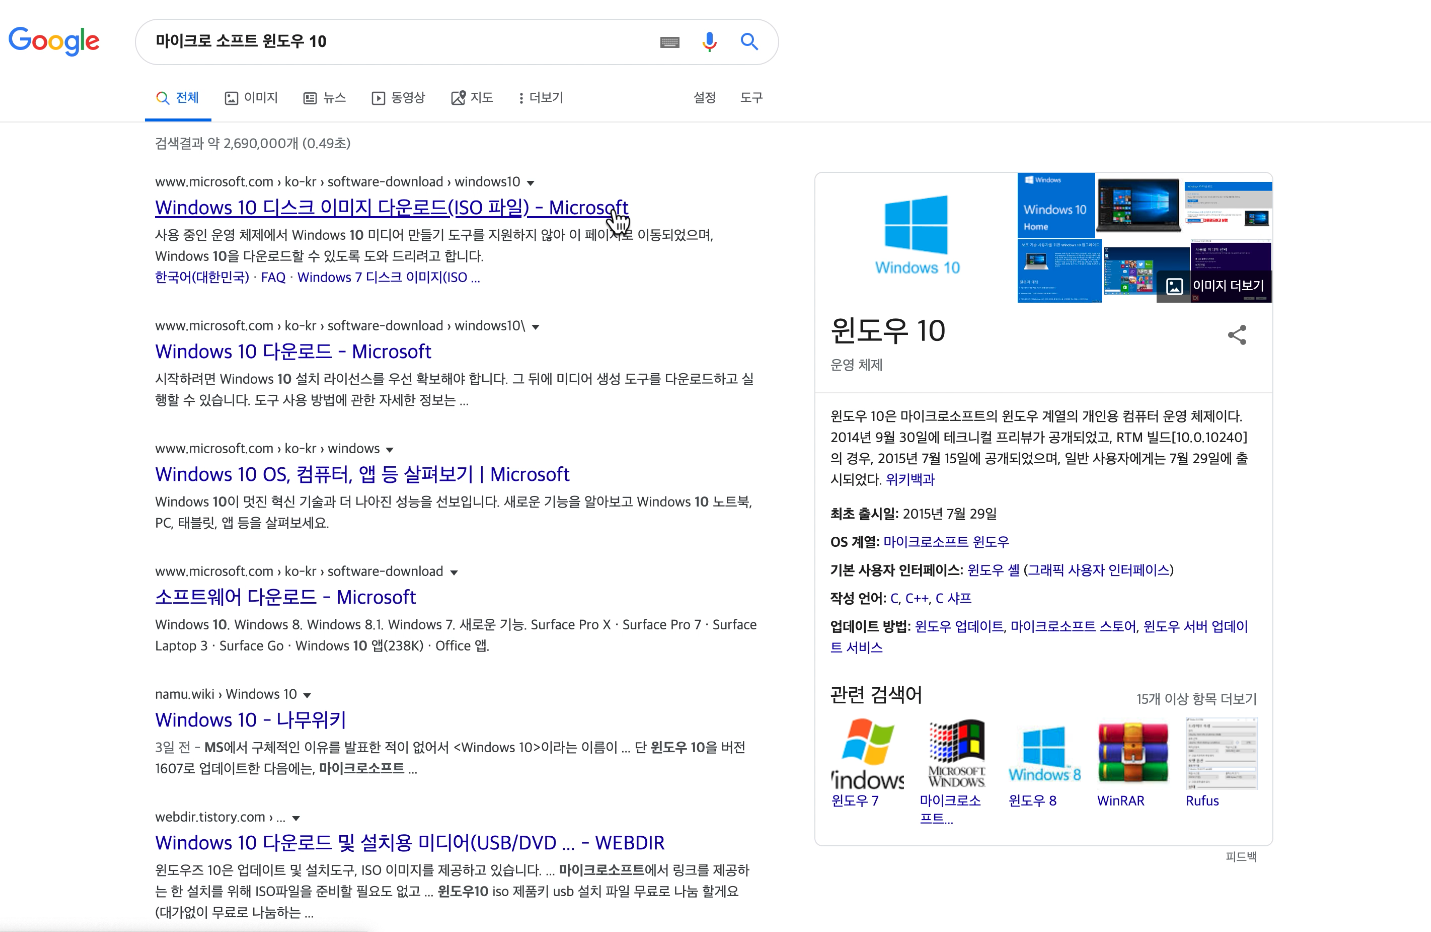Click the Google logo
Viewport: 1431px width, 932px height.
point(54,41)
